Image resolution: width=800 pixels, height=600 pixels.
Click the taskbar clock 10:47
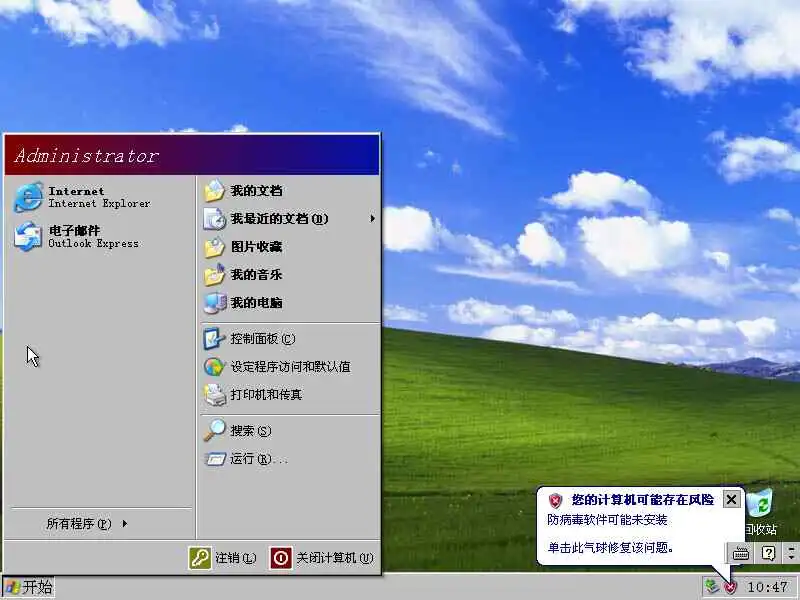click(768, 587)
